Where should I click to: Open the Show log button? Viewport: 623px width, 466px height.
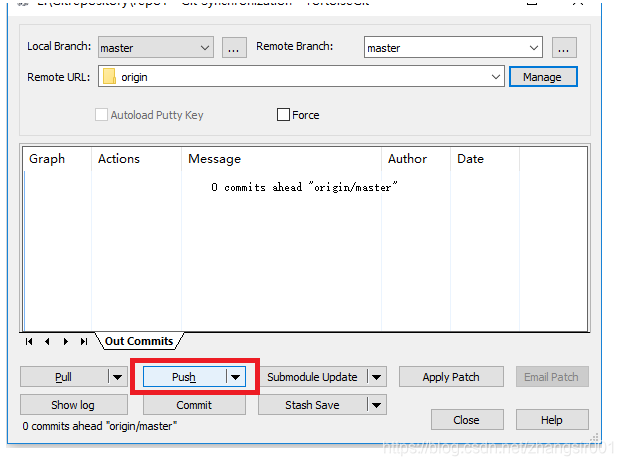(74, 405)
